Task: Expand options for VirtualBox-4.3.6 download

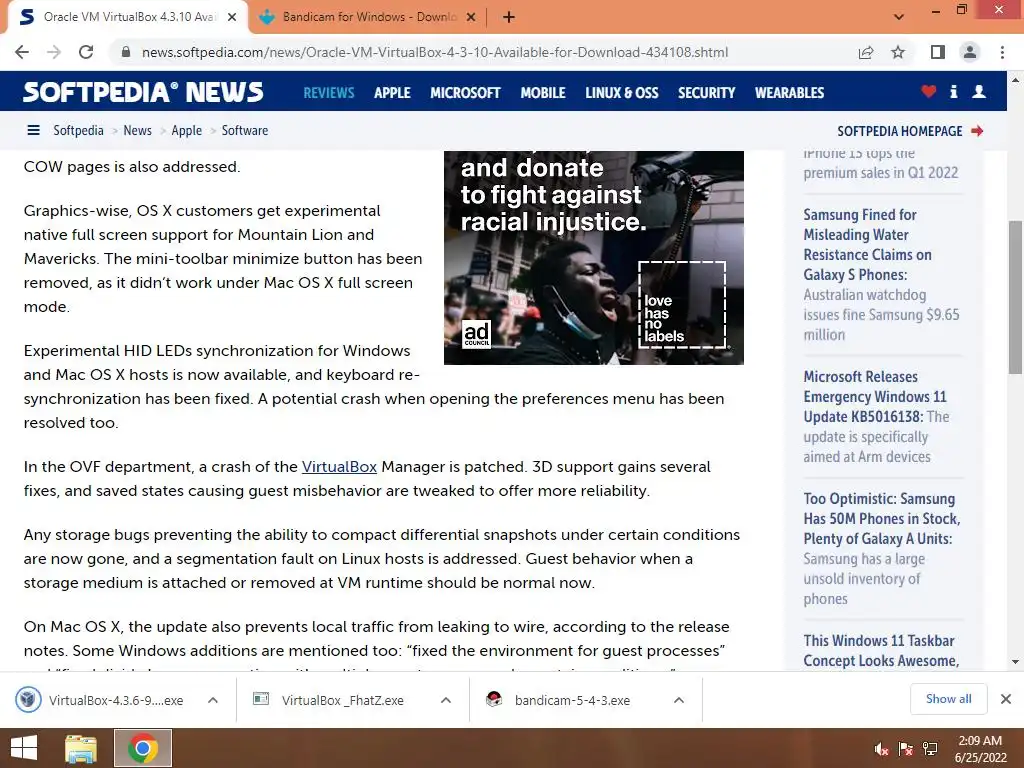Action: tap(213, 700)
